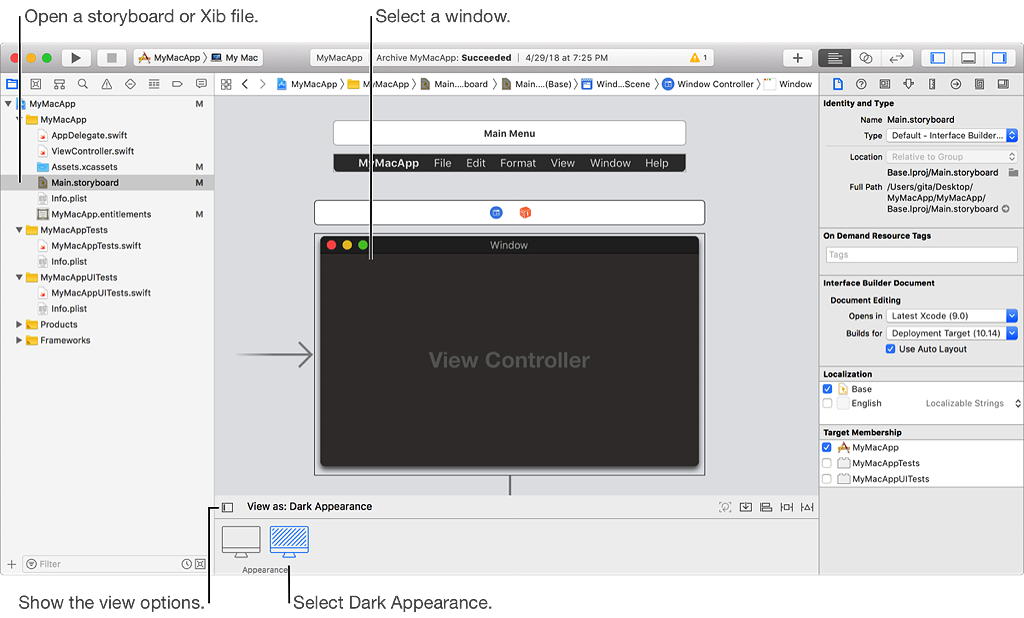Show the Standard editor
The image size is (1024, 618).
834,57
